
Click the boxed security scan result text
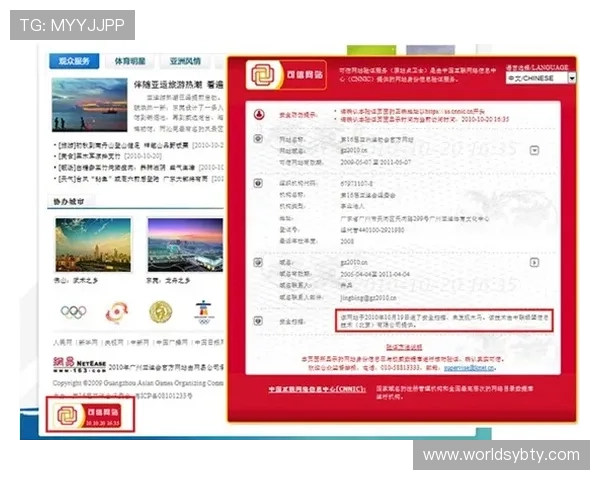[444, 320]
